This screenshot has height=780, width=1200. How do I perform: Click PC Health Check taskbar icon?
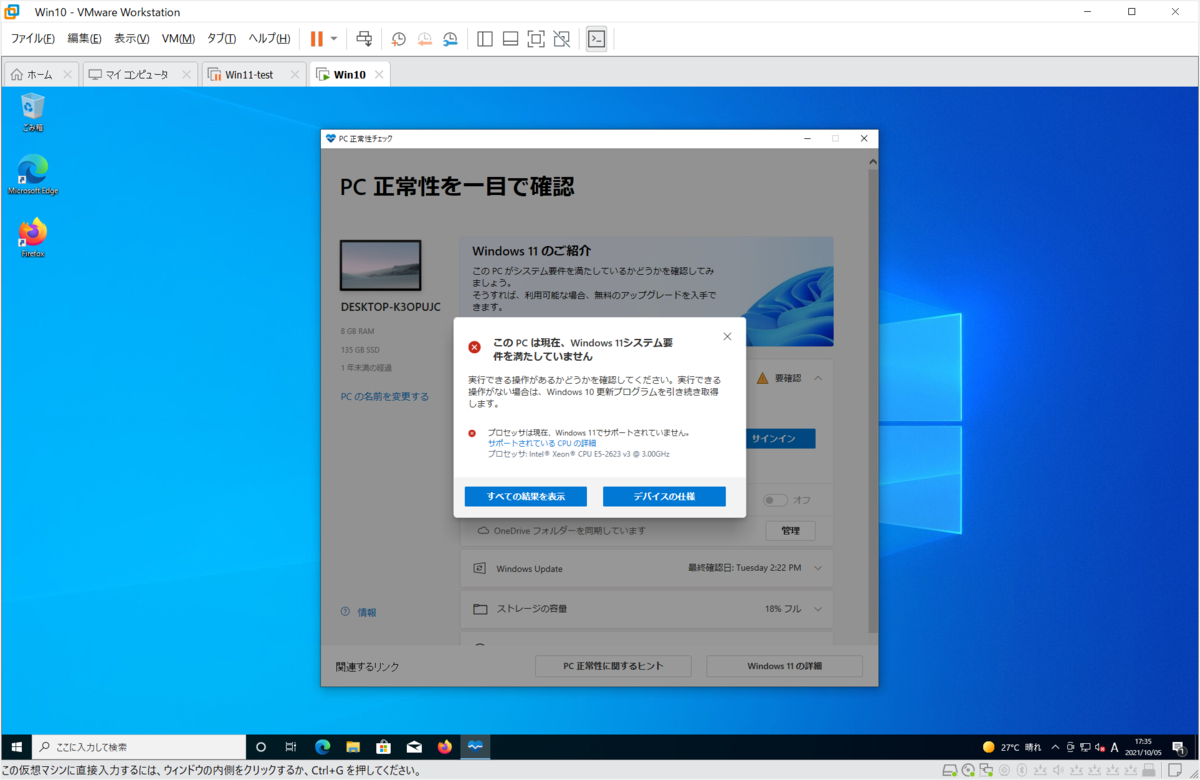475,747
